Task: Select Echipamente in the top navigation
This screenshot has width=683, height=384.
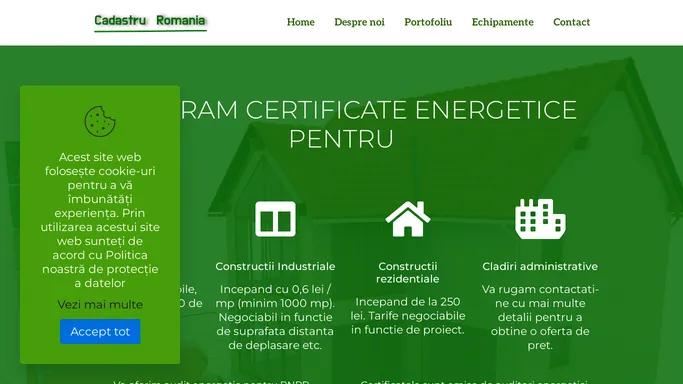Action: click(503, 22)
